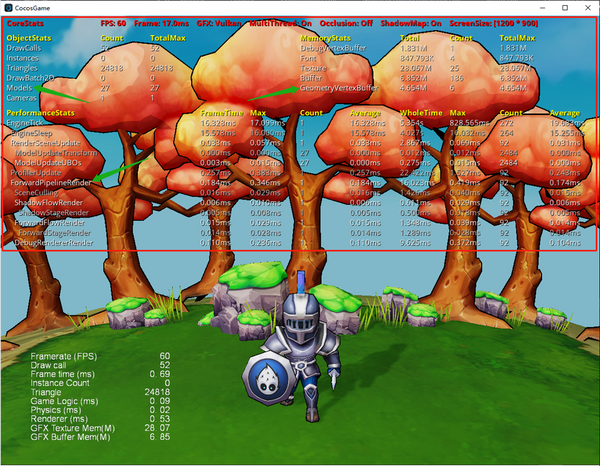600x466 pixels.
Task: Click the 'DrawCalls' row label
Action: (x=24, y=48)
